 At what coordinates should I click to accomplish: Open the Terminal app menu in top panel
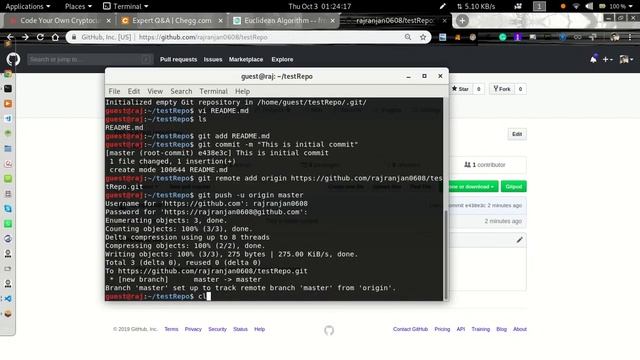125,6
